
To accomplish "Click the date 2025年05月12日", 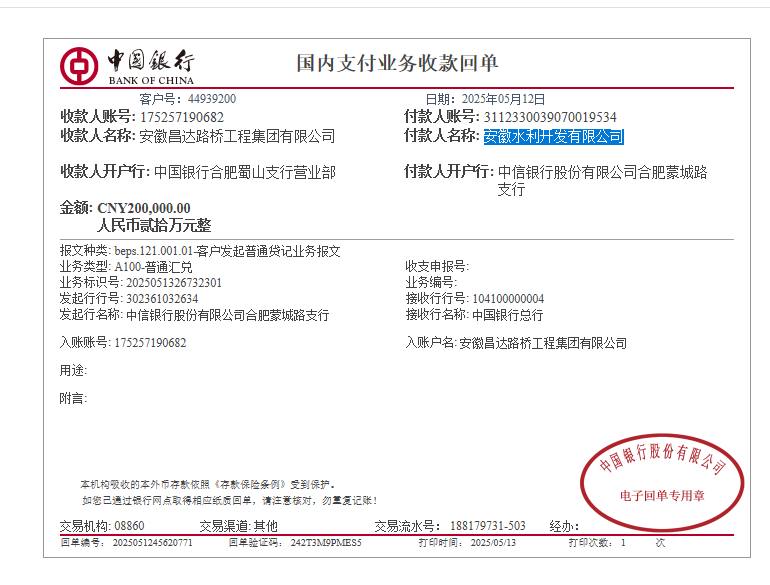I will click(x=503, y=99).
